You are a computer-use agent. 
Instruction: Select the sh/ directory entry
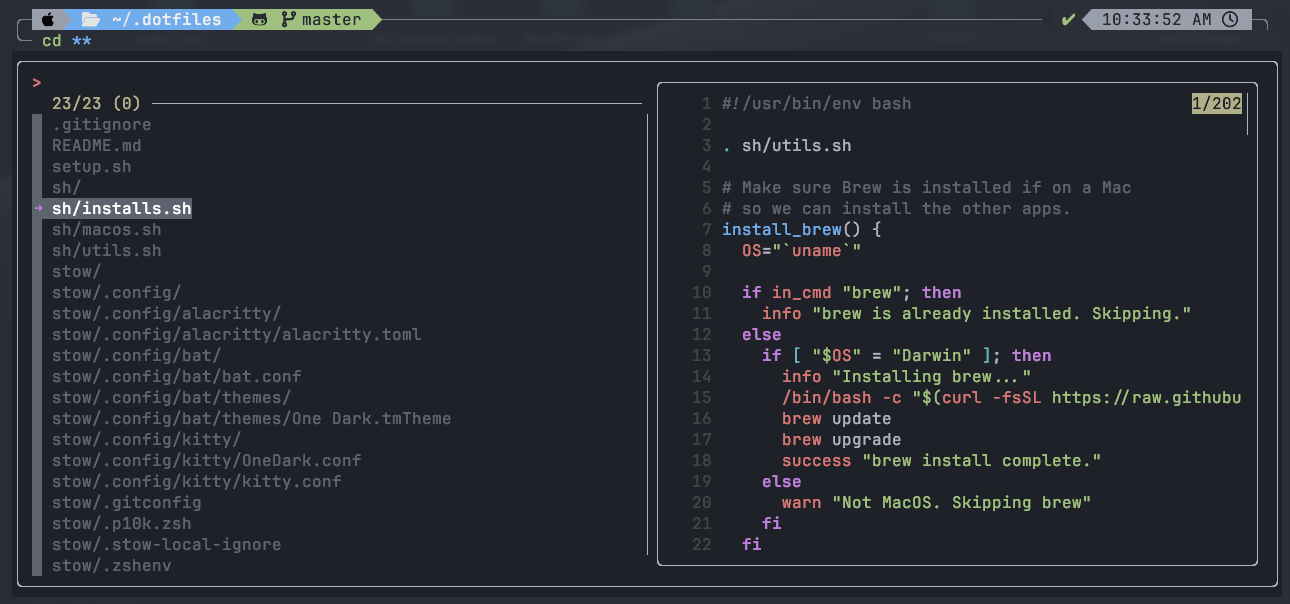67,187
